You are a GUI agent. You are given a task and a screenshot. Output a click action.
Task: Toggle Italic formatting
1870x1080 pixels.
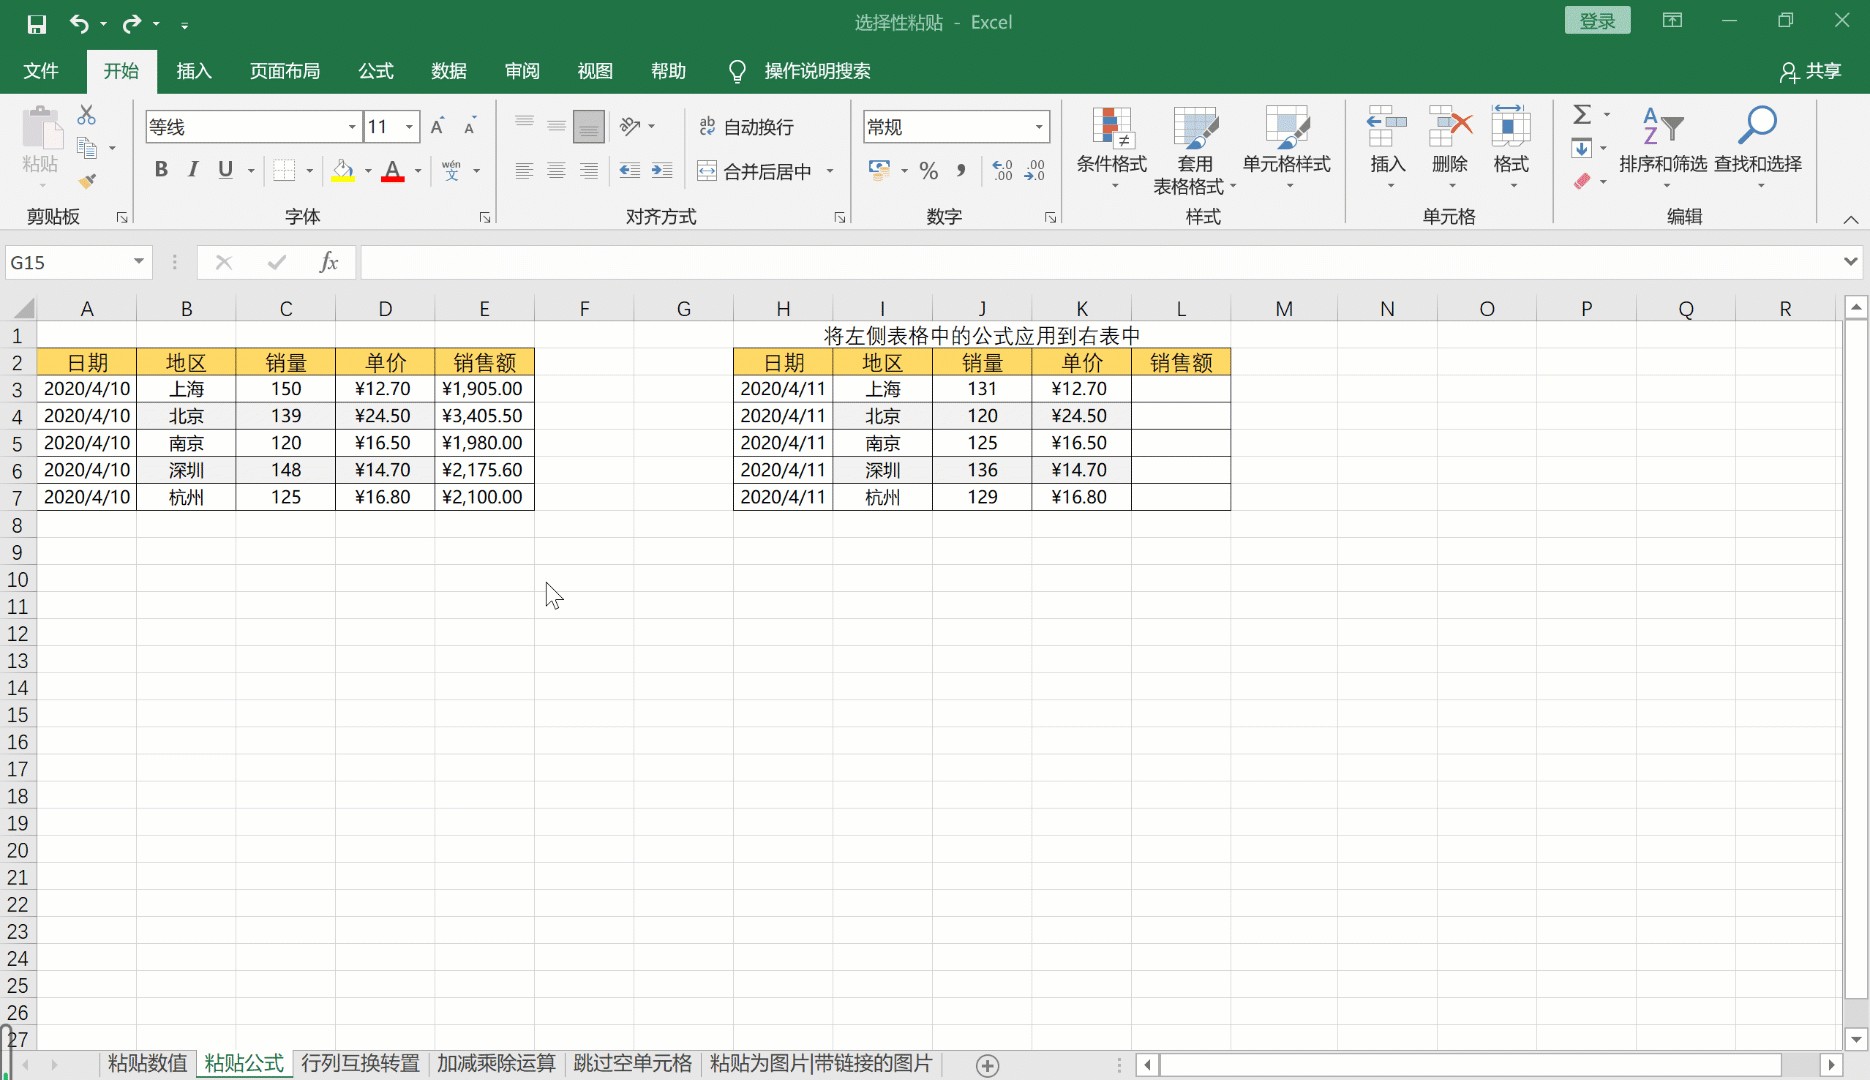(x=193, y=170)
